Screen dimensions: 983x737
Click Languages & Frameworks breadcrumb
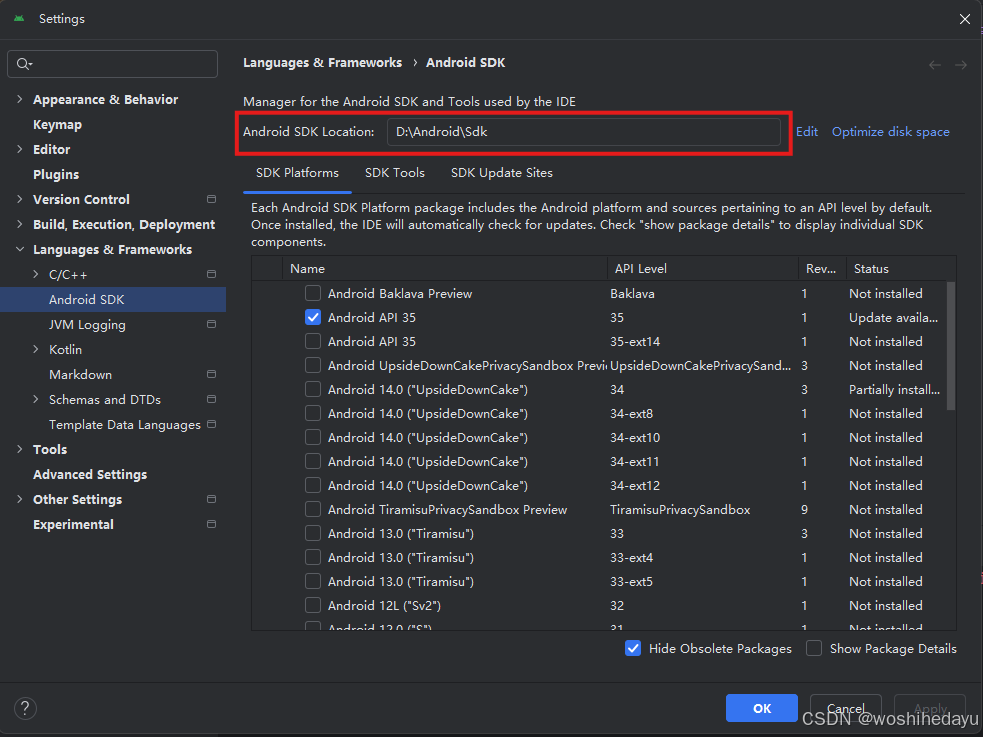(322, 63)
